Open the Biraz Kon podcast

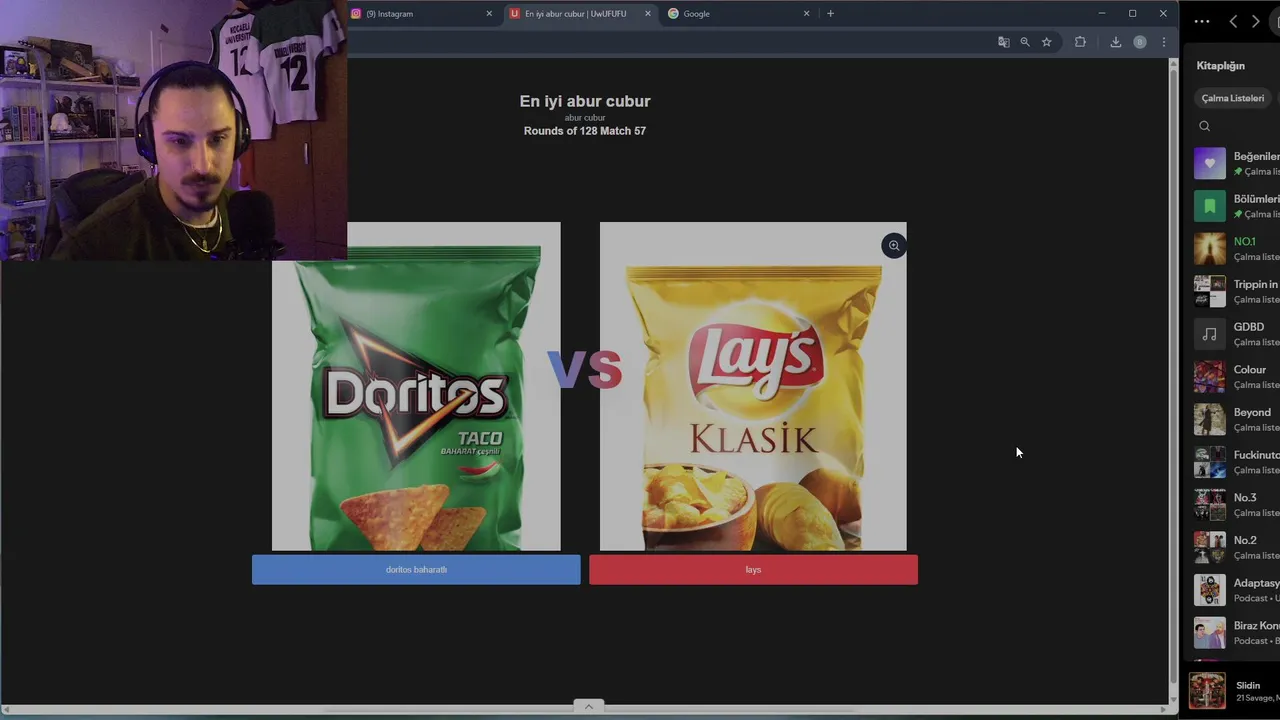click(1237, 632)
